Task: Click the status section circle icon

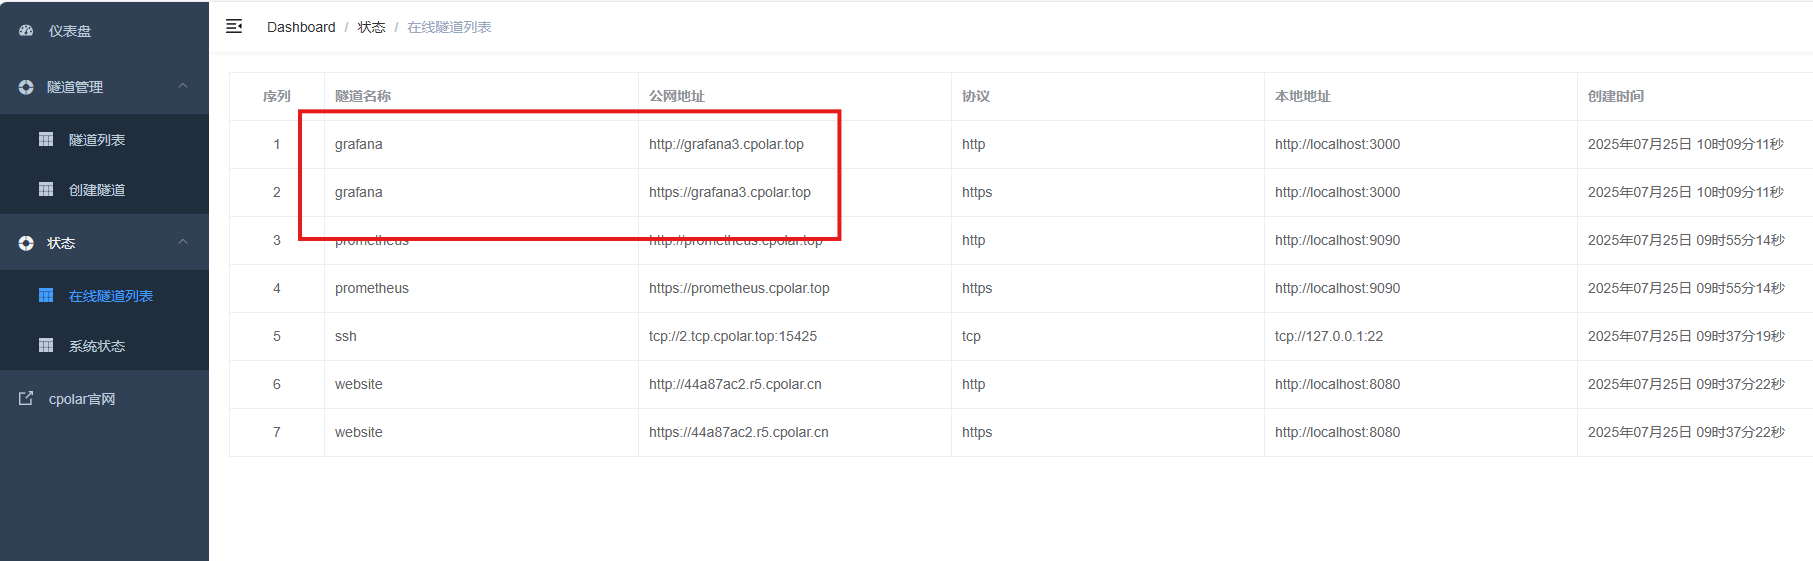Action: [26, 243]
